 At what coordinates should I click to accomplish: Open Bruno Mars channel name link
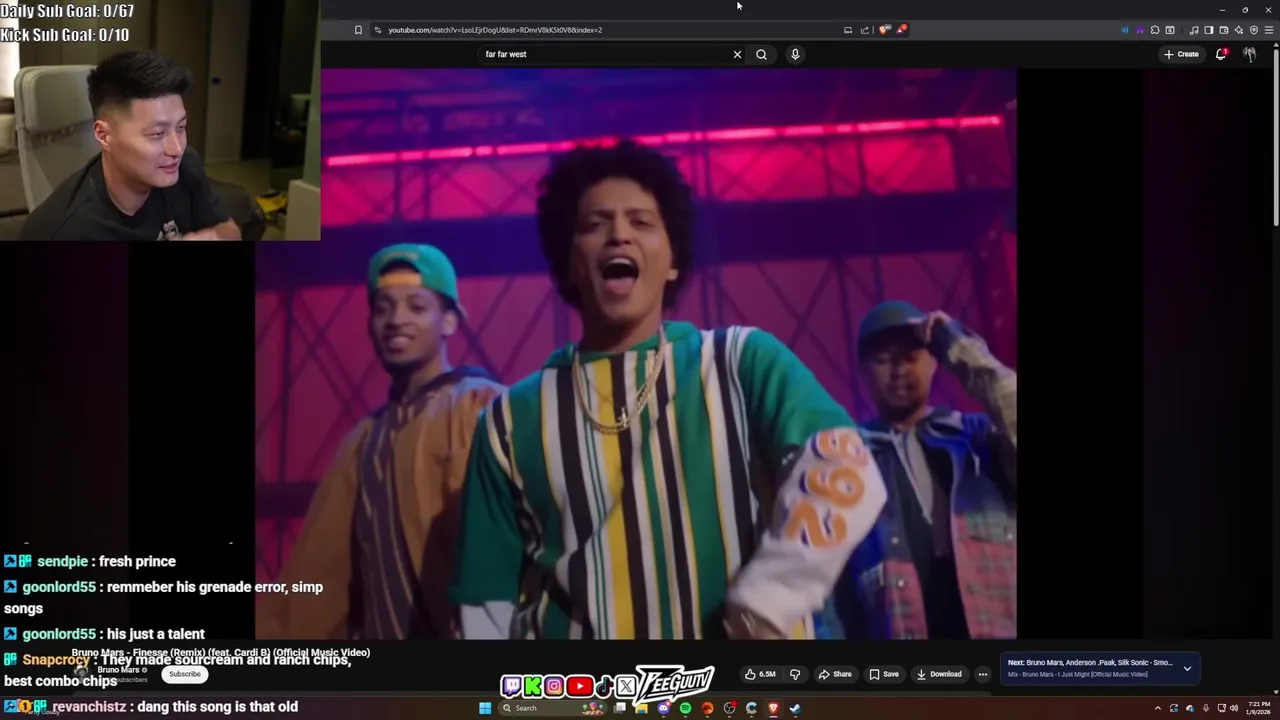click(x=118, y=670)
